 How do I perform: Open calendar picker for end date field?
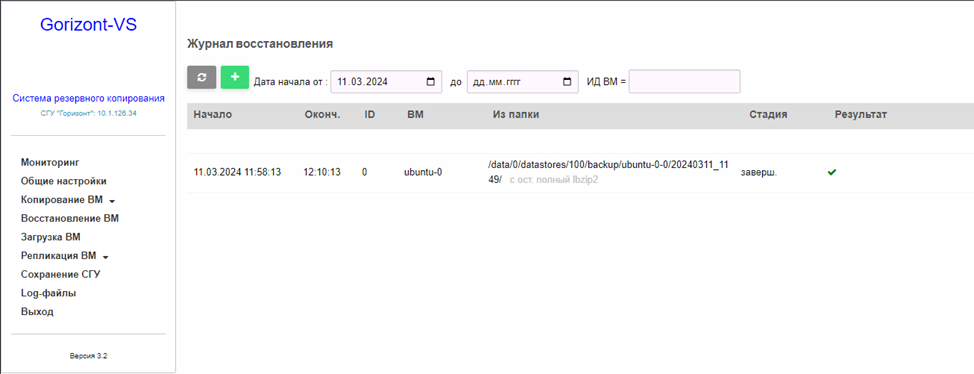coord(567,81)
